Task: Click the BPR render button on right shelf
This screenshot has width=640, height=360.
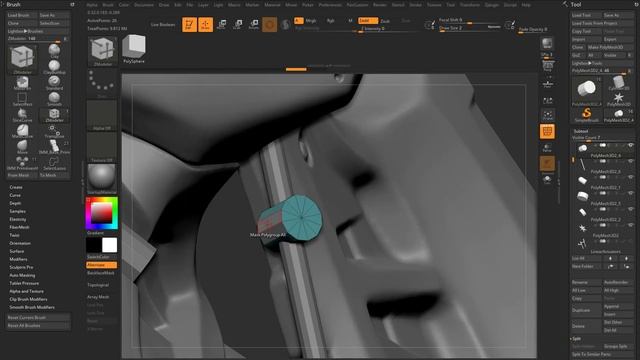Action: 547,43
